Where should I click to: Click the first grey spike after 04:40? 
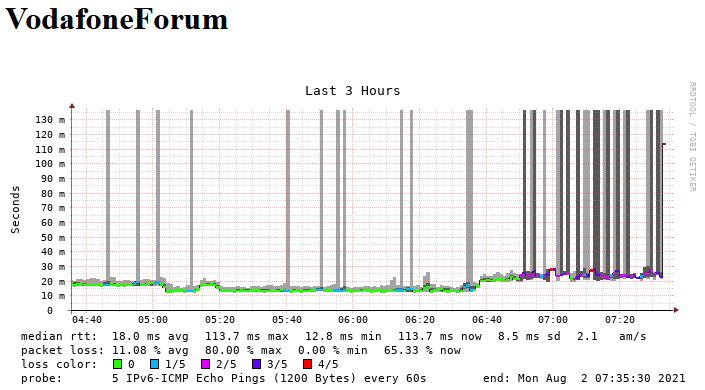pyautogui.click(x=108, y=196)
